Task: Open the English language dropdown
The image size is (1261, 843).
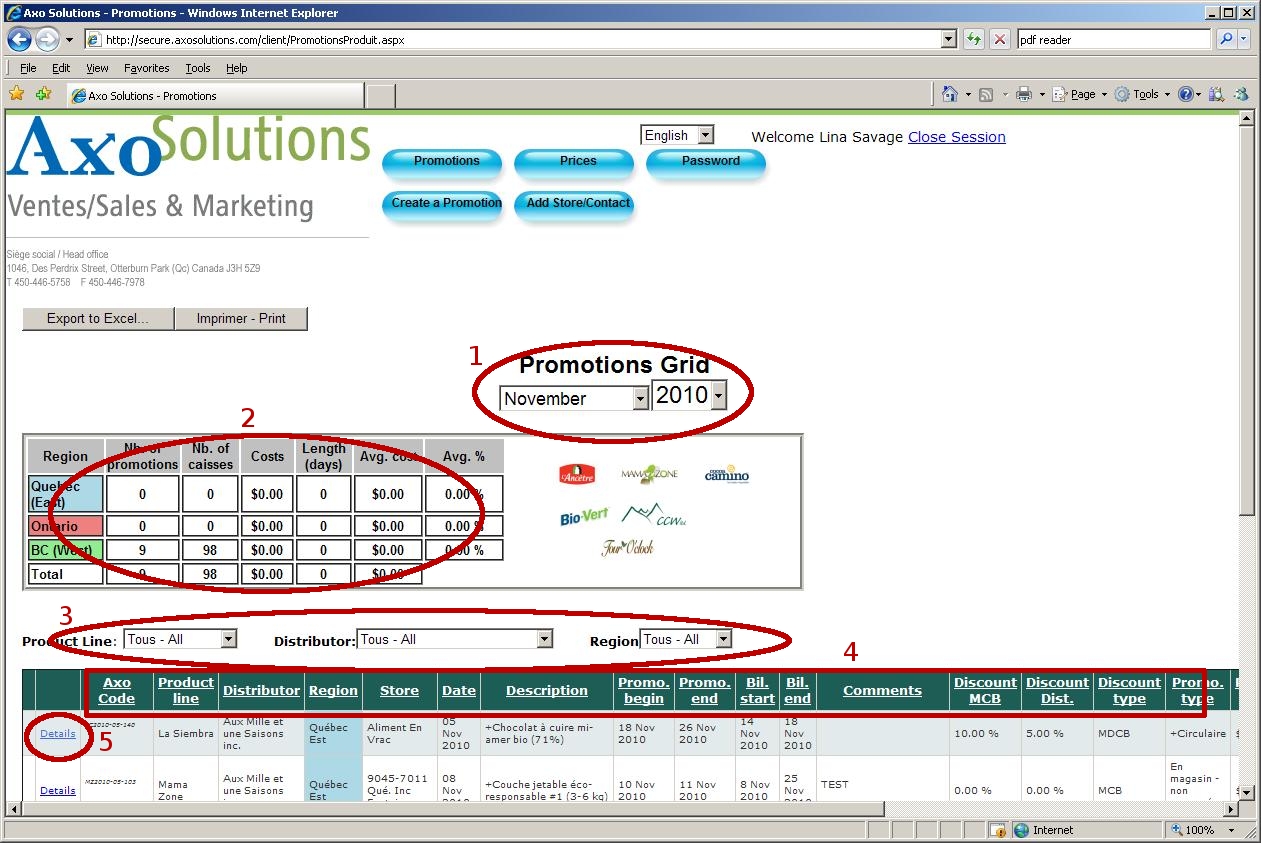Action: click(x=677, y=135)
